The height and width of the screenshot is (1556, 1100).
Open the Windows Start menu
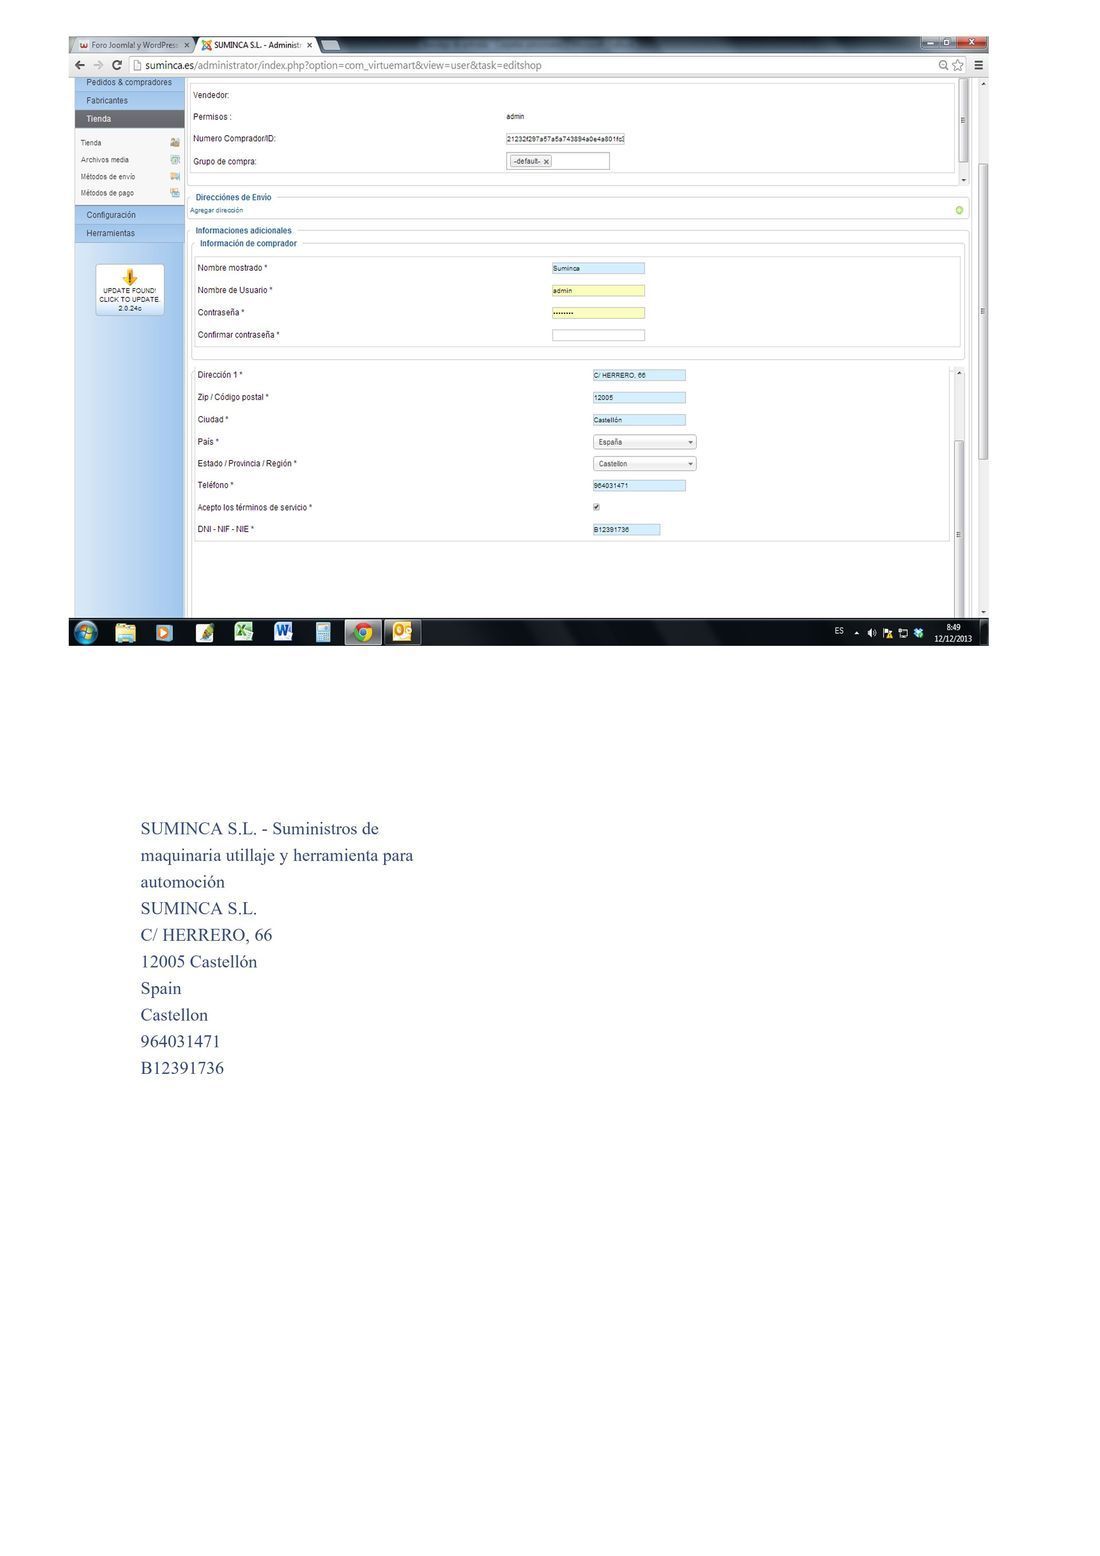tap(86, 632)
